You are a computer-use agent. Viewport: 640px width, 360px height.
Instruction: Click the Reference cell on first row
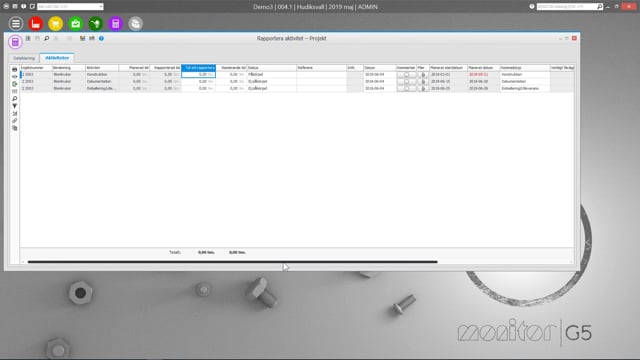(321, 75)
